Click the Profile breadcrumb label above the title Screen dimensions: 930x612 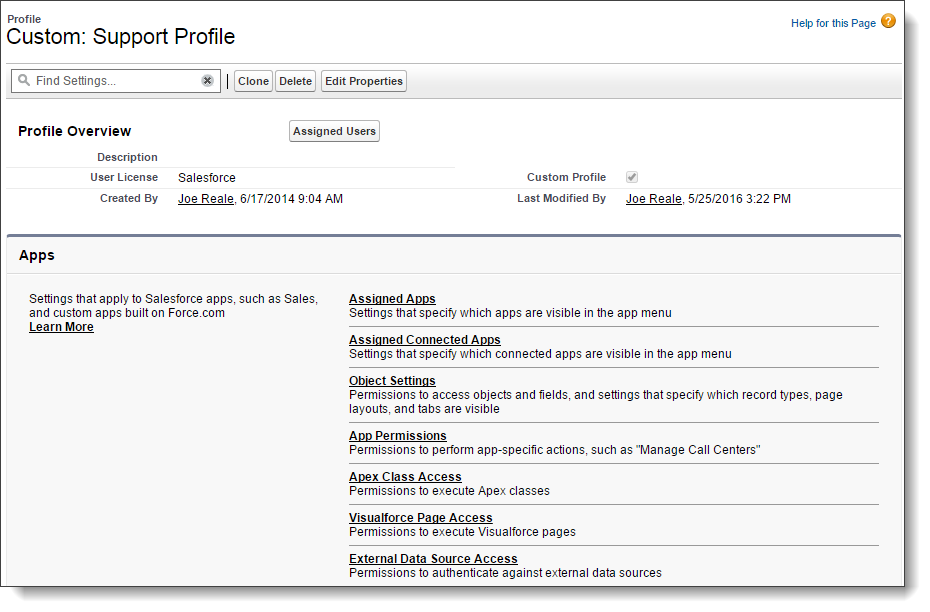pos(24,19)
